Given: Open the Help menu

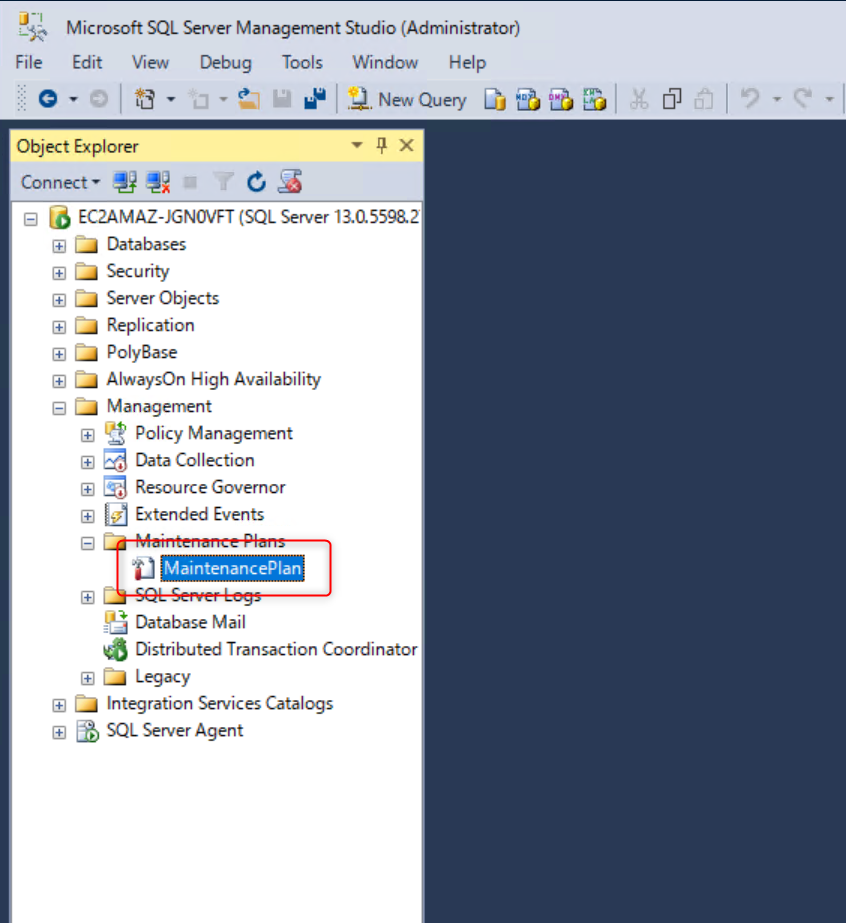Looking at the screenshot, I should pyautogui.click(x=467, y=62).
